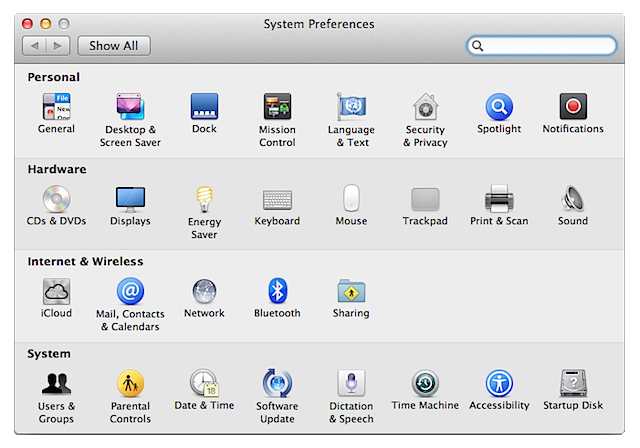Go back with the left arrow button
640x448 pixels.
pyautogui.click(x=35, y=46)
